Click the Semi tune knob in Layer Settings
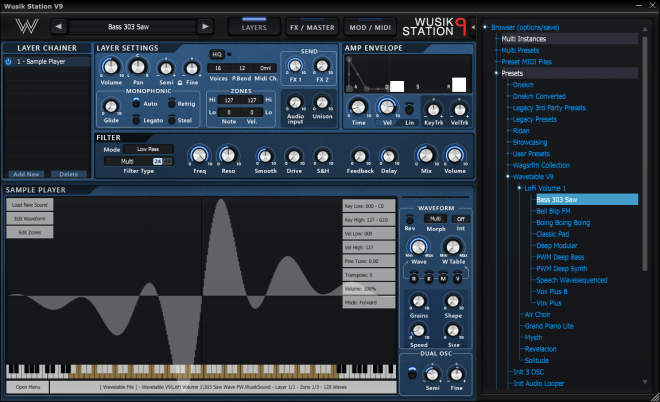This screenshot has width=660, height=402. click(x=166, y=68)
